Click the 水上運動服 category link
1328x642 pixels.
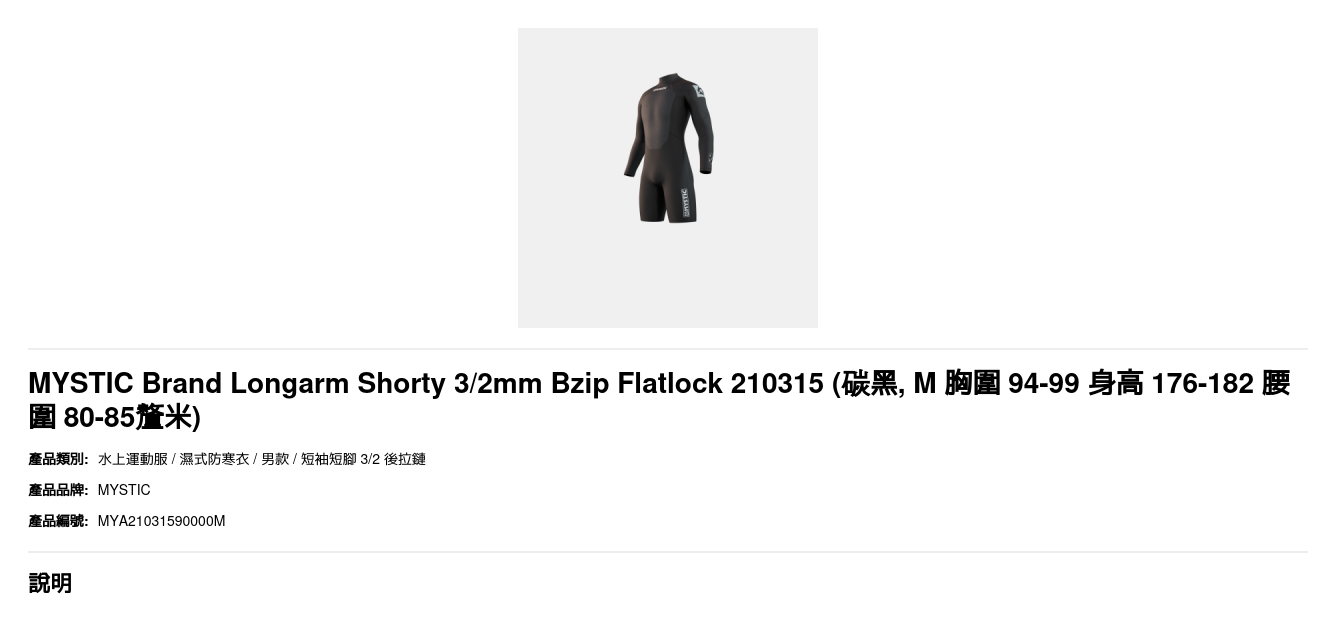click(x=133, y=459)
